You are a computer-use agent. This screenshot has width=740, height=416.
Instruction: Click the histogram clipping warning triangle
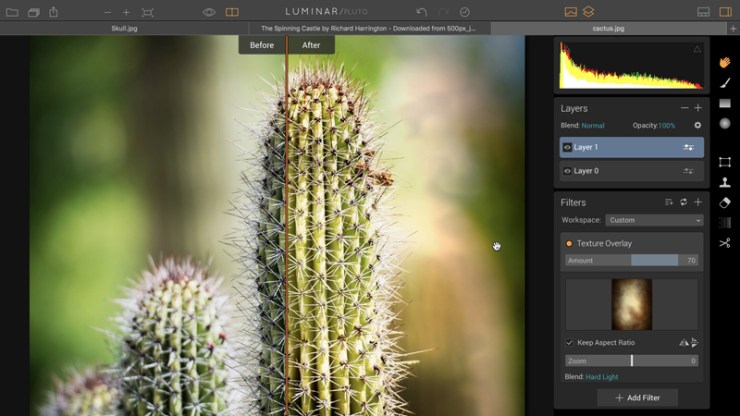[x=697, y=49]
